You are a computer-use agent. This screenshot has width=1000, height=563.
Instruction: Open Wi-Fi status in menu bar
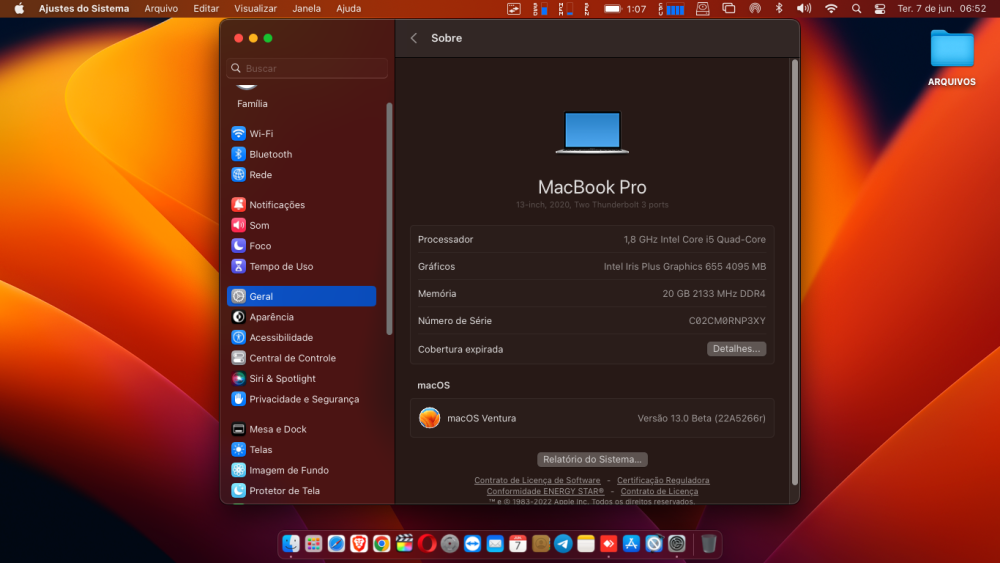830,8
